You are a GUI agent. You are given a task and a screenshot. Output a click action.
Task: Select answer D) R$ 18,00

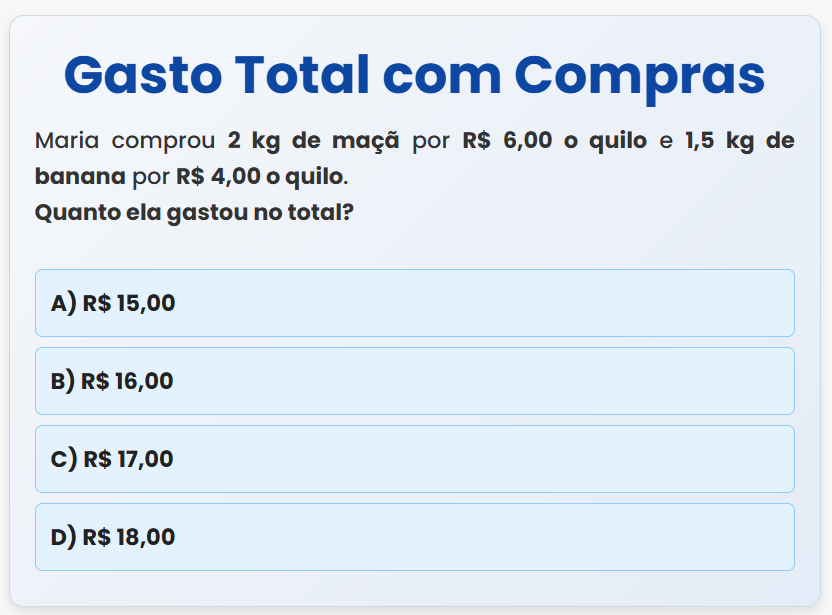[x=414, y=537]
